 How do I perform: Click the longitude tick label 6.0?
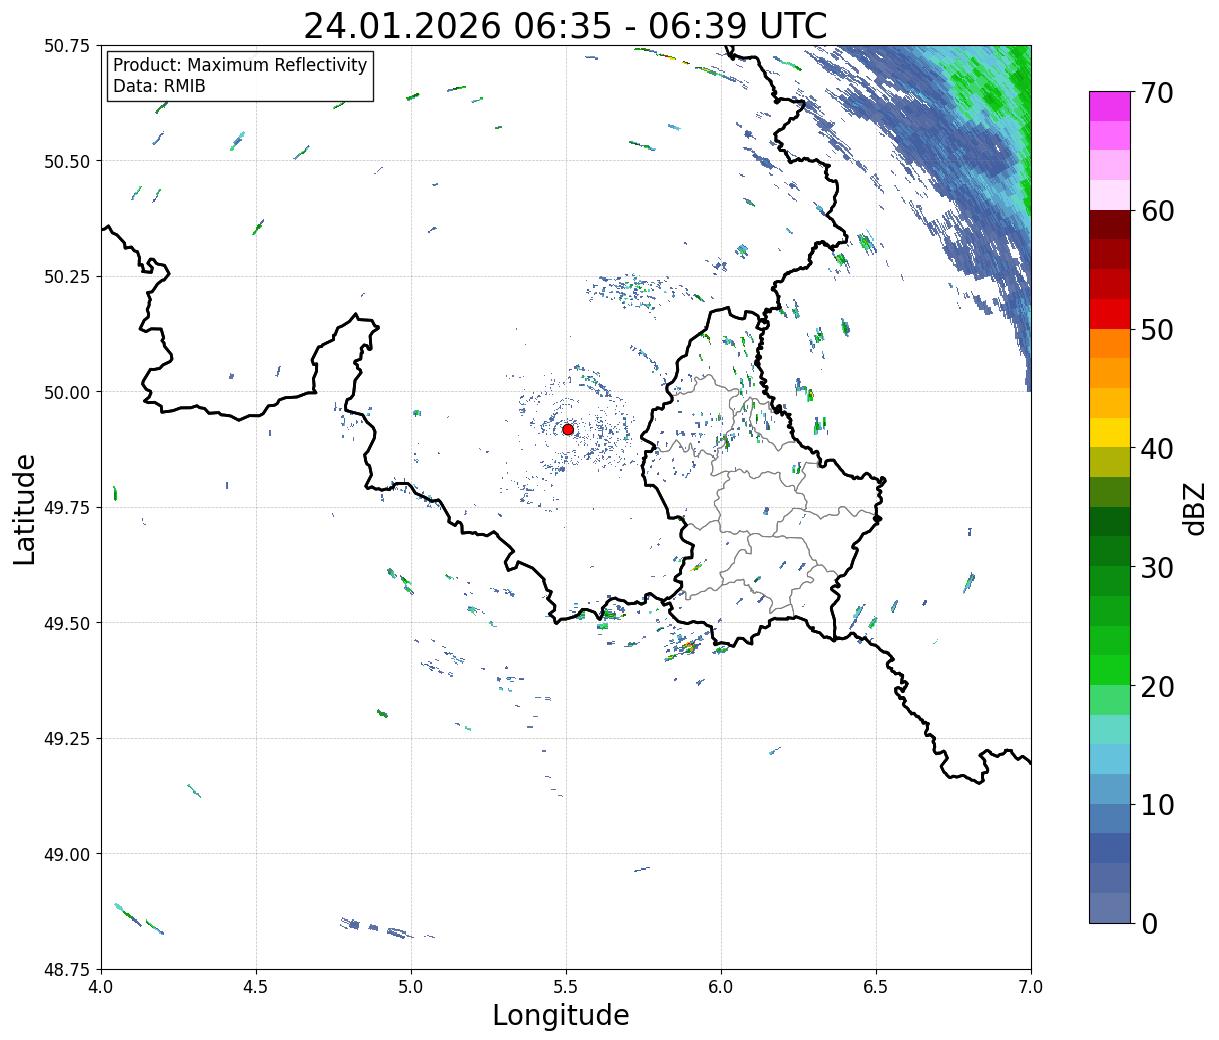tap(721, 987)
